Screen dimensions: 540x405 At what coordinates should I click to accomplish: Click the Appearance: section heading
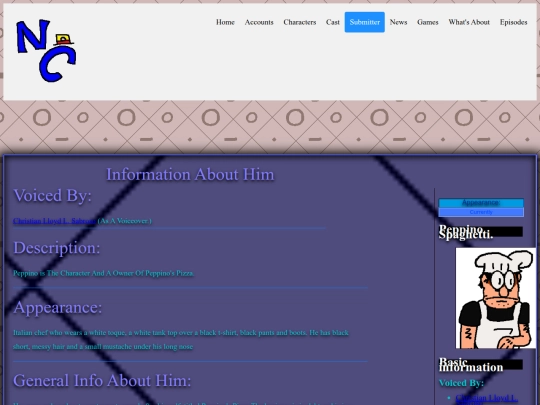click(58, 307)
